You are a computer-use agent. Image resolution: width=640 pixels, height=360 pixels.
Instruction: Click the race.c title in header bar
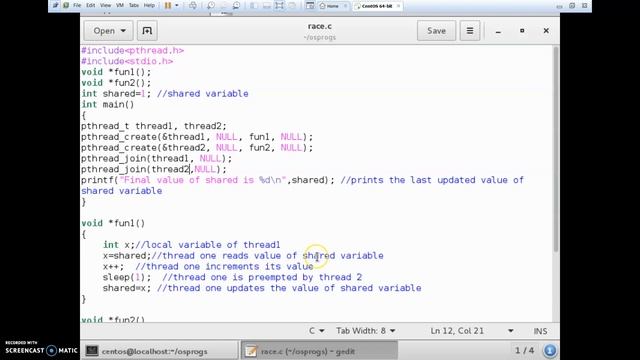(x=320, y=26)
